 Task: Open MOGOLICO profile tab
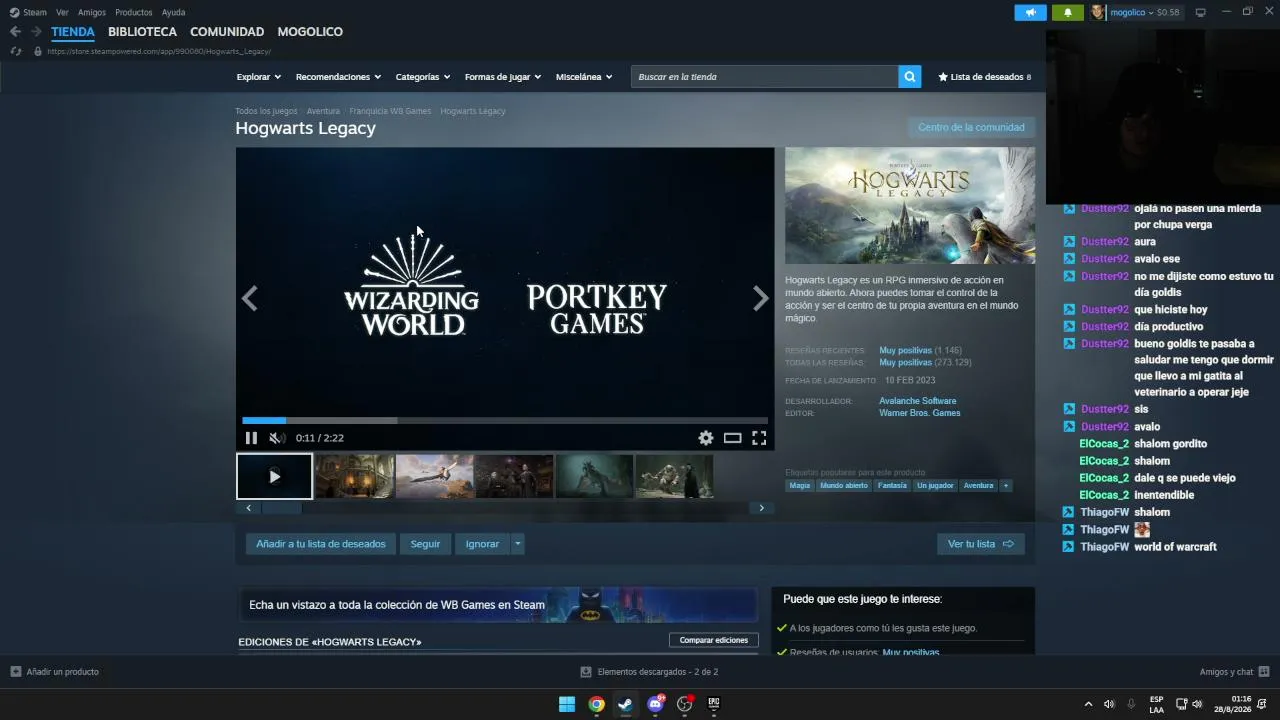(310, 32)
